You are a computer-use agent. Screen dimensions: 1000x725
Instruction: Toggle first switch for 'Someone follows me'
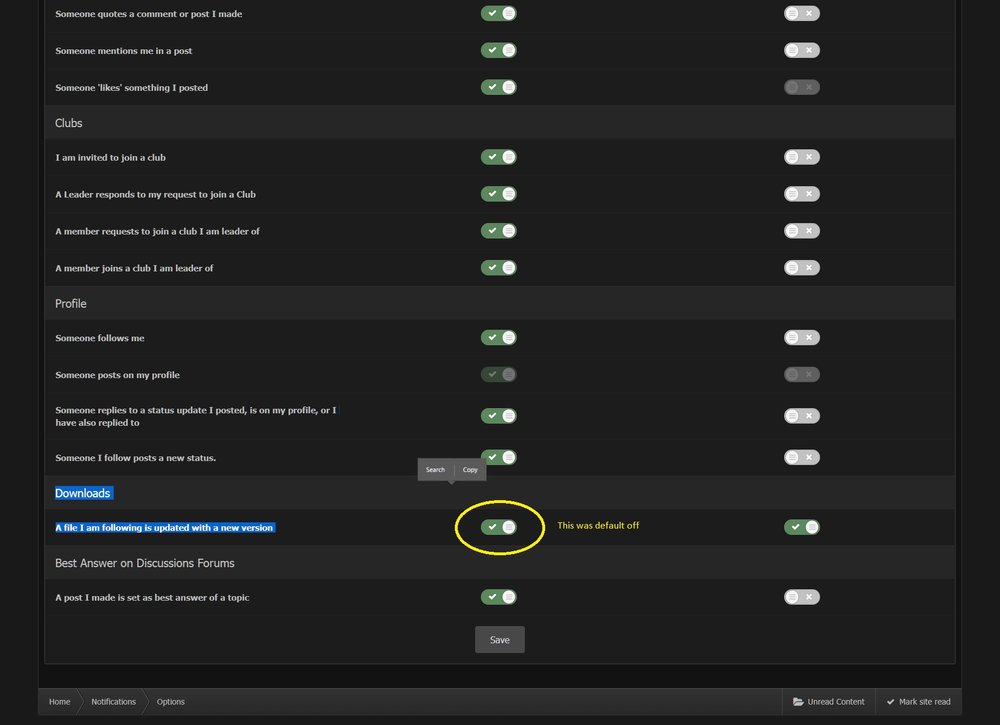coord(499,337)
